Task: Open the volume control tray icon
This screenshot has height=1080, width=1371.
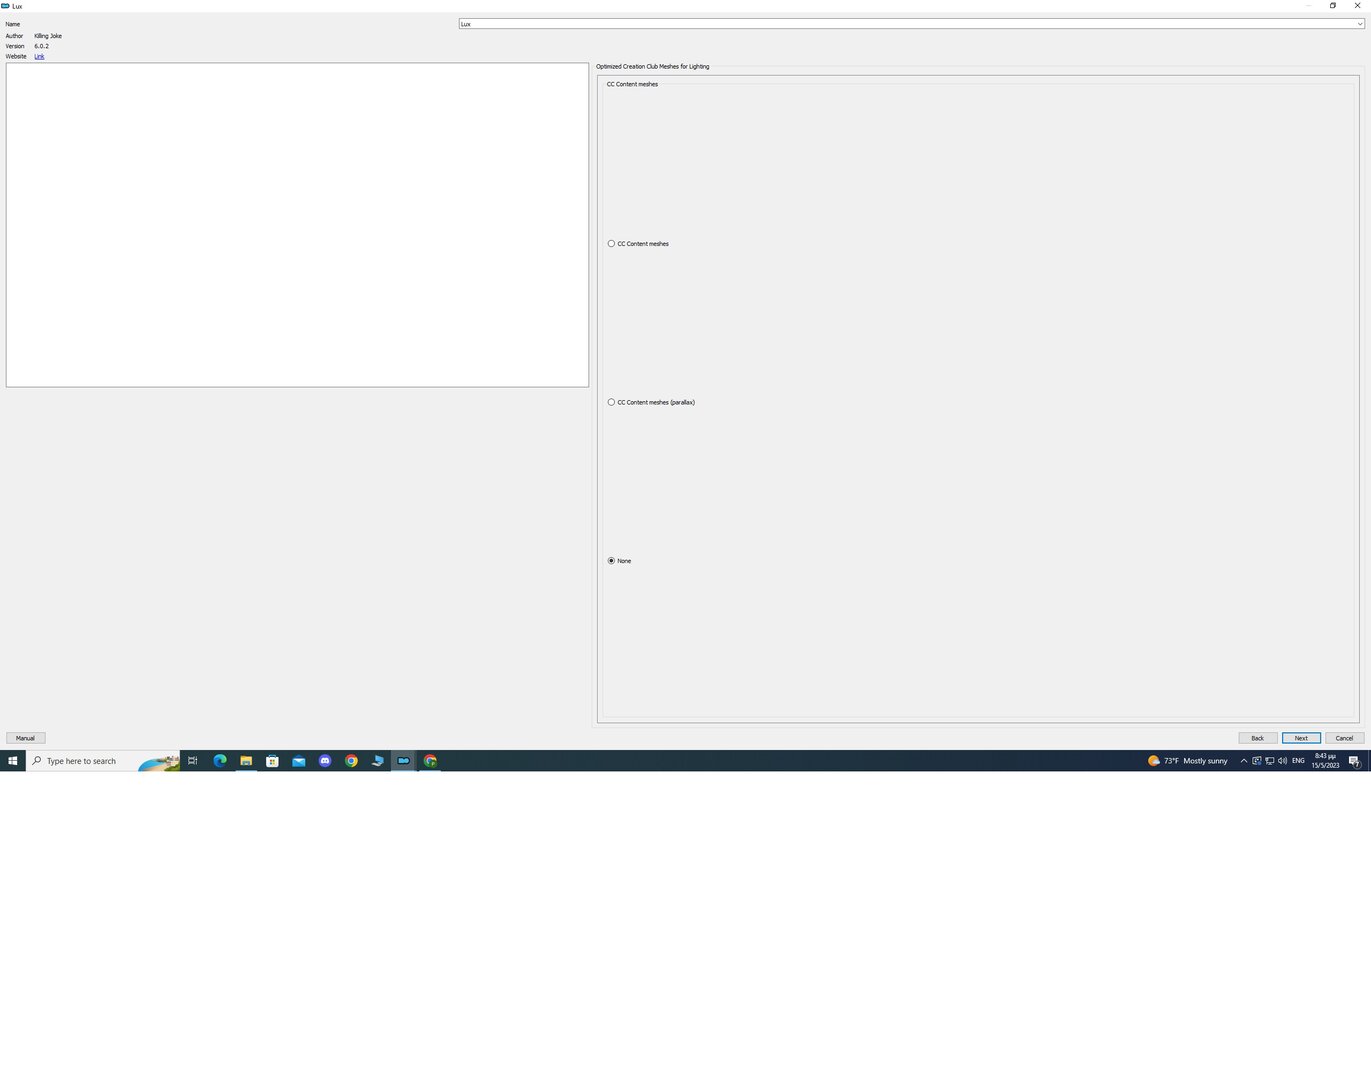Action: click(x=1282, y=761)
